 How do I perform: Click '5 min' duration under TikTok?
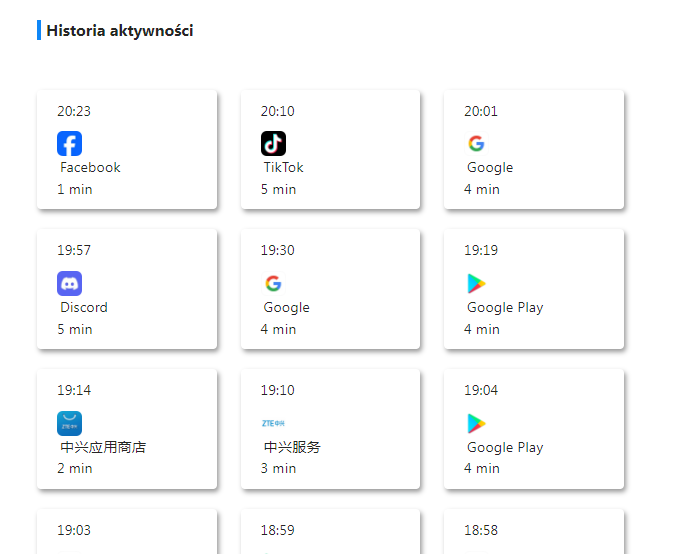pyautogui.click(x=278, y=189)
